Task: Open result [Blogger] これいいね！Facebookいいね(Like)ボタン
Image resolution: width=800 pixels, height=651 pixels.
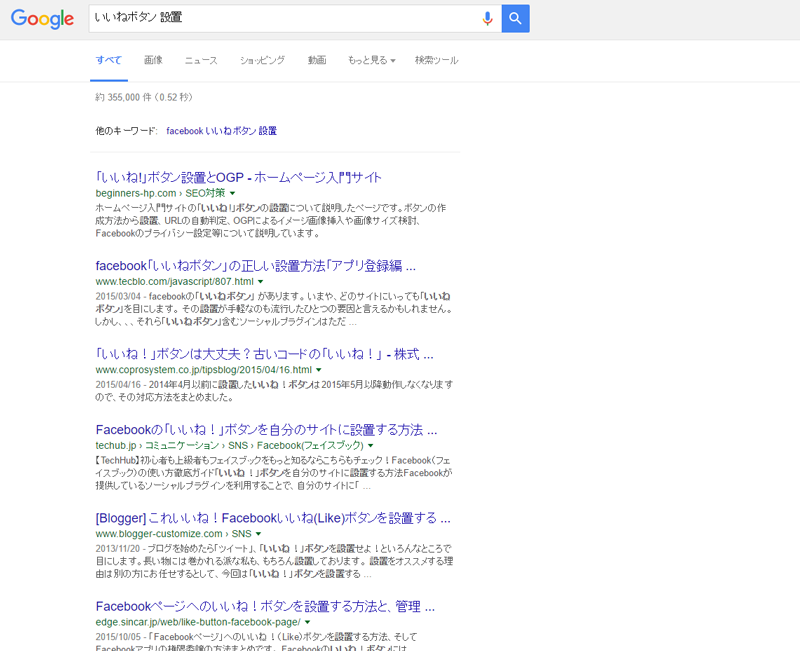Action: pos(273,518)
